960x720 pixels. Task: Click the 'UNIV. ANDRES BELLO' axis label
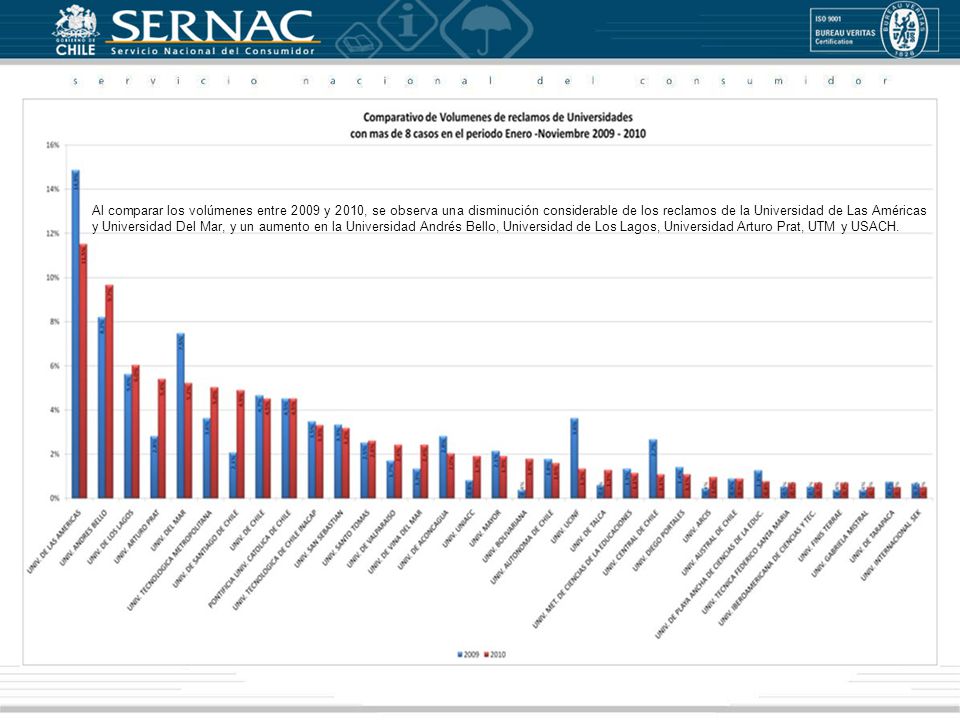[x=83, y=537]
